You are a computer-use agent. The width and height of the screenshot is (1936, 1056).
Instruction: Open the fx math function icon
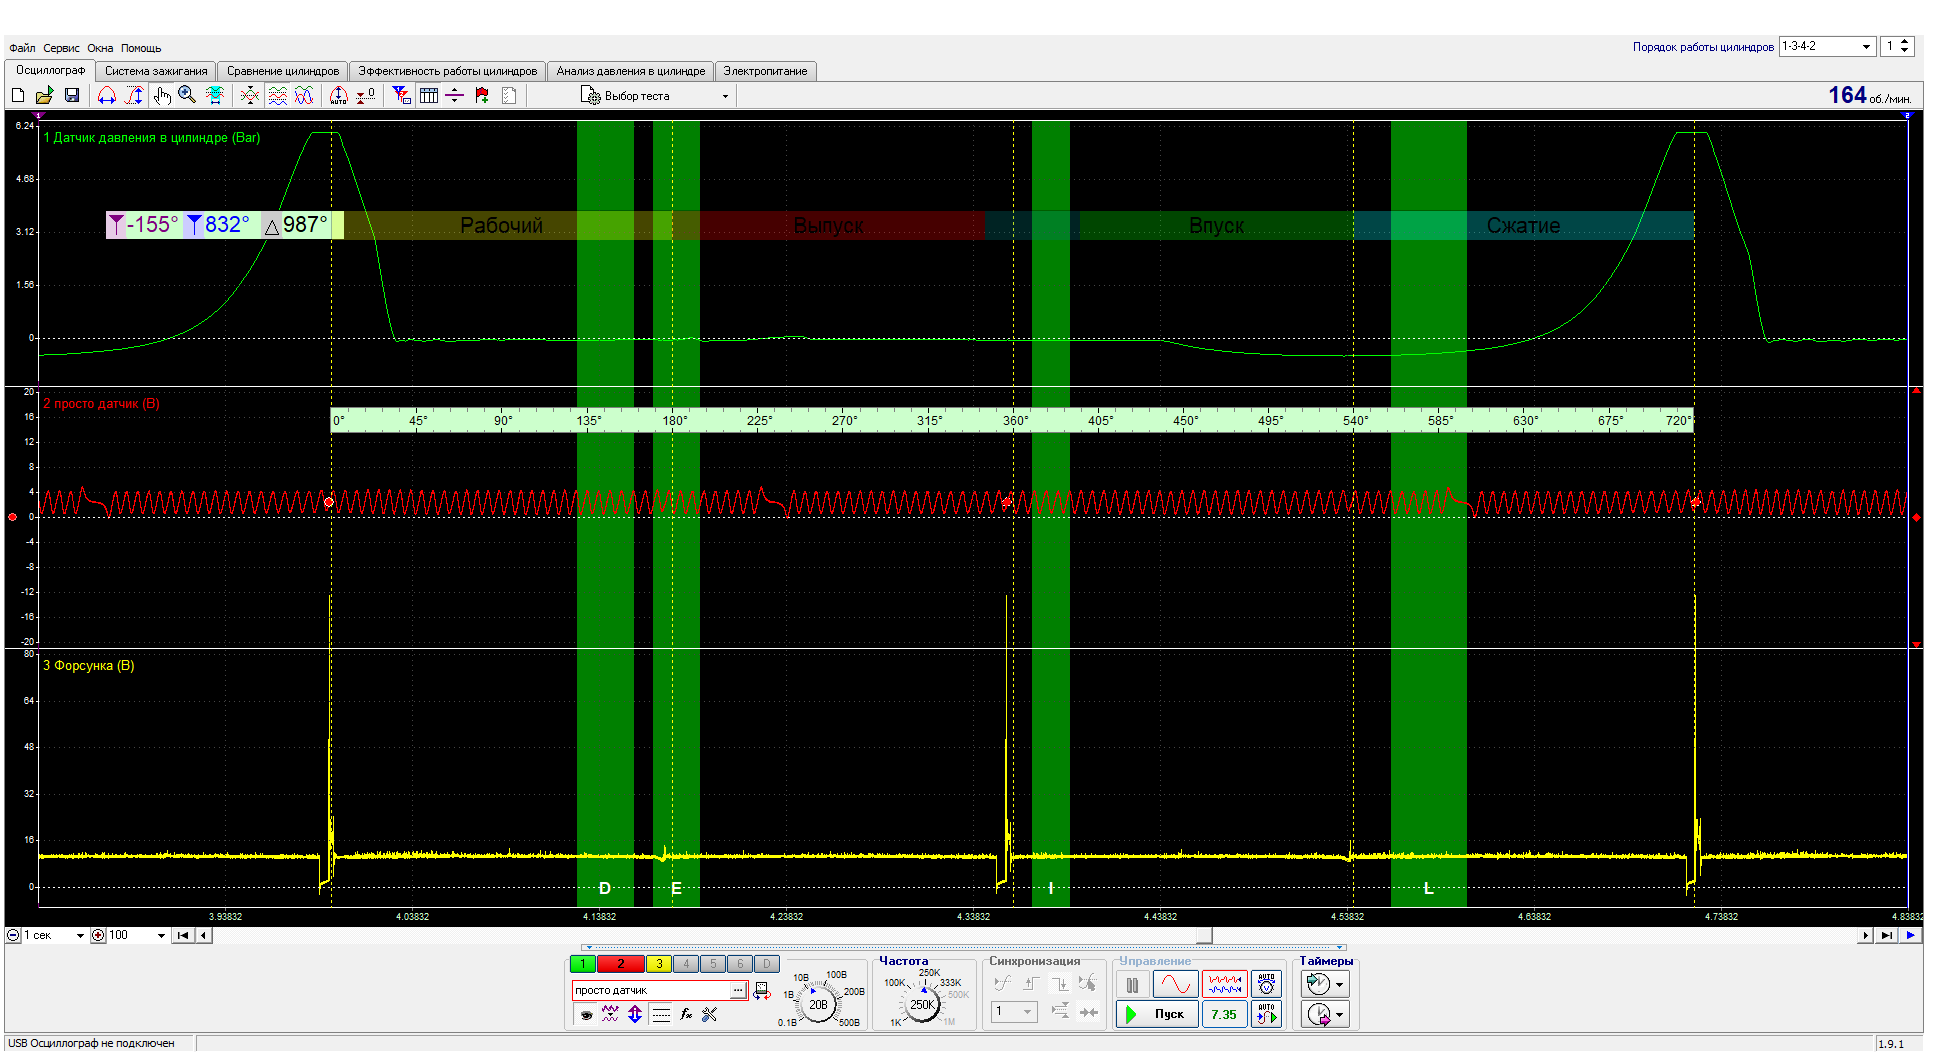pyautogui.click(x=686, y=1014)
